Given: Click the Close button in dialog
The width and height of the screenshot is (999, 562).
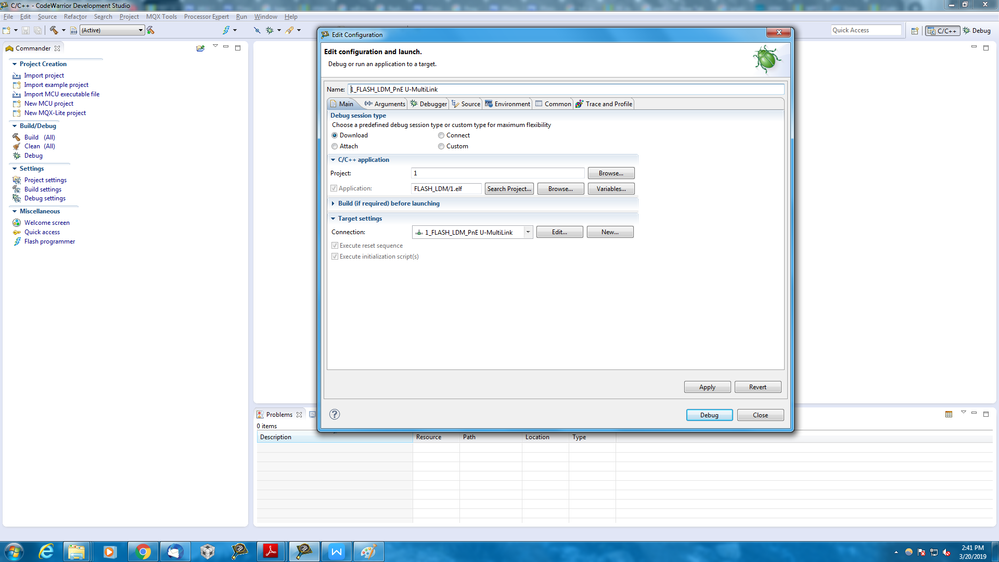Looking at the screenshot, I should pos(760,415).
